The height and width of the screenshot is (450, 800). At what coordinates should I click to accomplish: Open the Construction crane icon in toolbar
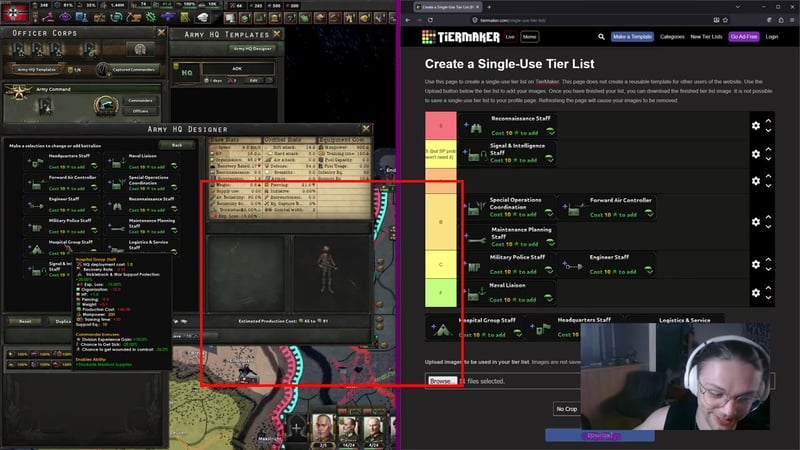coord(133,18)
